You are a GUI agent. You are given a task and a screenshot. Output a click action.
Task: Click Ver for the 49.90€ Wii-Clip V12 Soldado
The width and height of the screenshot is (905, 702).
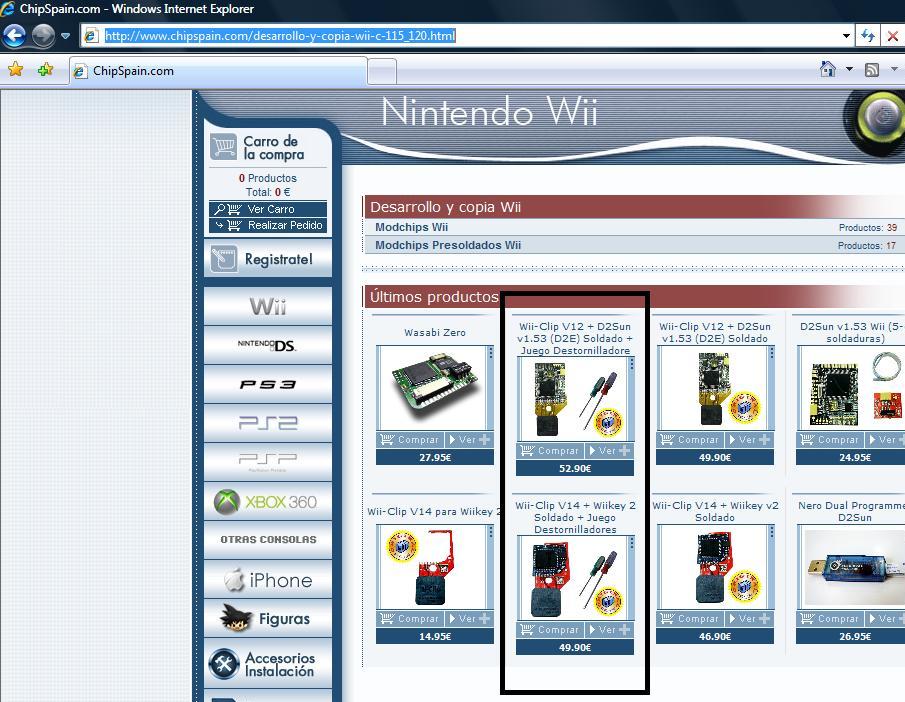(749, 439)
